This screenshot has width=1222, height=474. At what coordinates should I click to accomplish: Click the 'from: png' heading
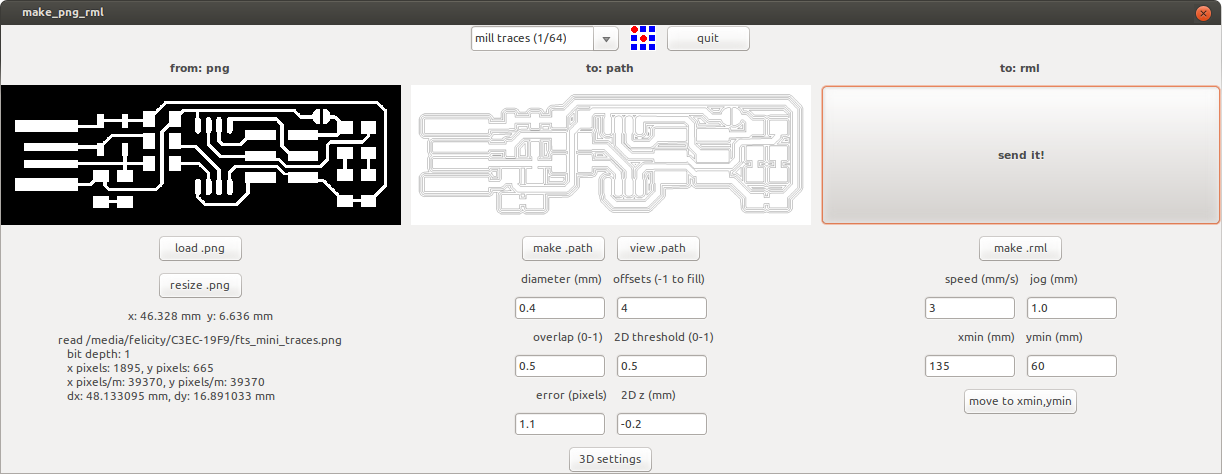click(x=200, y=69)
